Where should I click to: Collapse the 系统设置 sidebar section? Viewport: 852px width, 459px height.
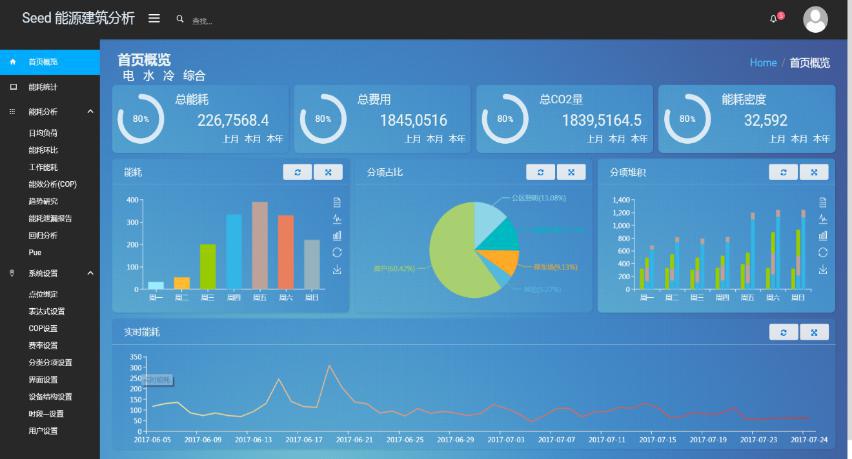tap(91, 273)
